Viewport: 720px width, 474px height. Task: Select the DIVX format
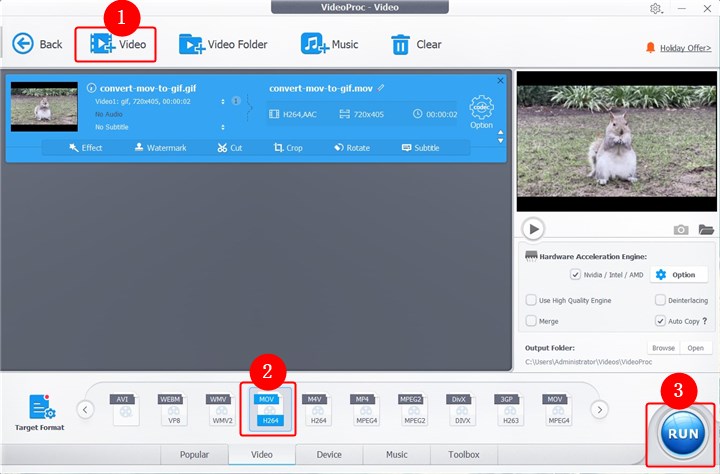tap(461, 409)
